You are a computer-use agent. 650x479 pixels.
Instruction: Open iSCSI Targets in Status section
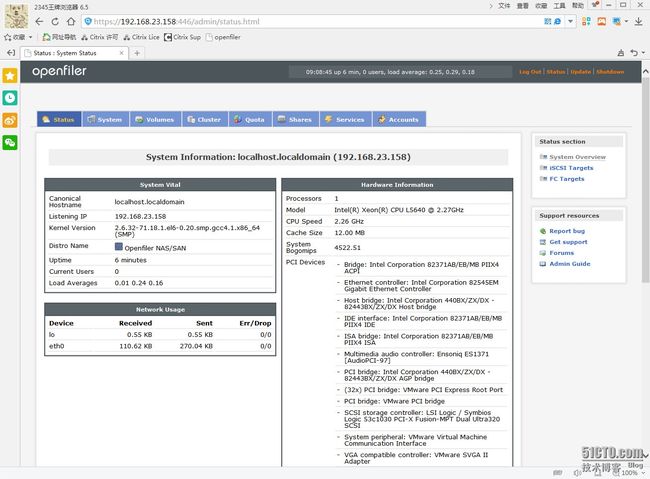(x=571, y=168)
